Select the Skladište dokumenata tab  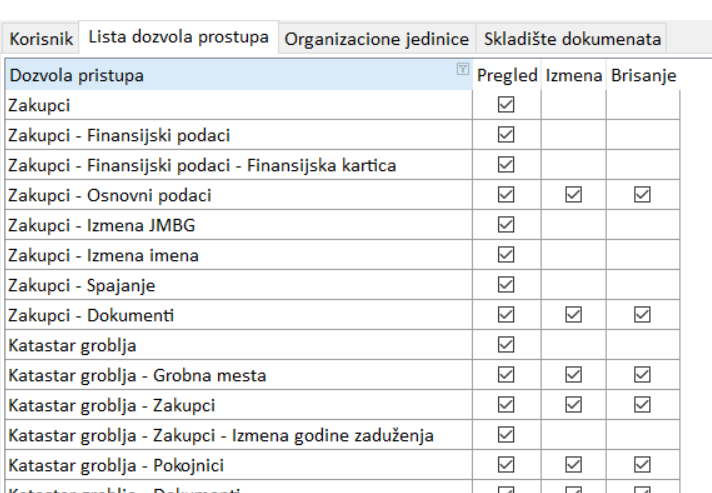tap(572, 39)
